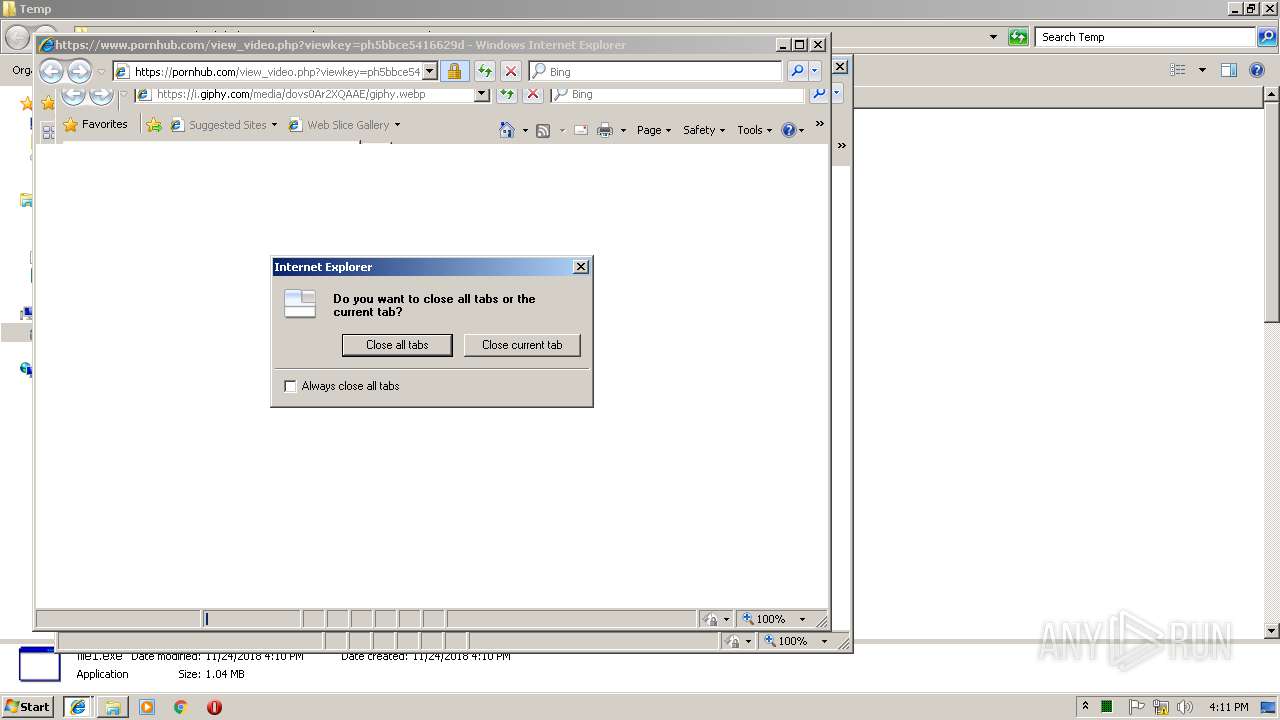This screenshot has height=720, width=1280.
Task: Click the Windows Explorer taskbar icon
Action: 113,707
